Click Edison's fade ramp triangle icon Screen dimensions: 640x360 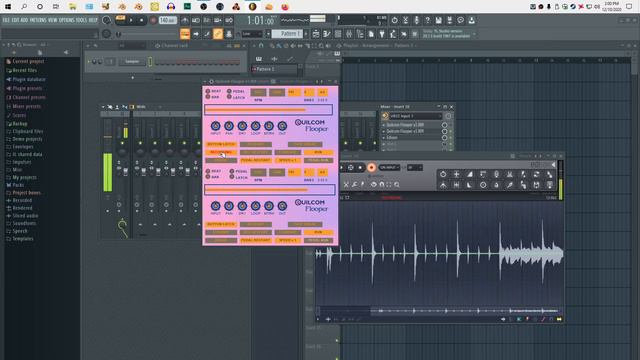click(469, 174)
